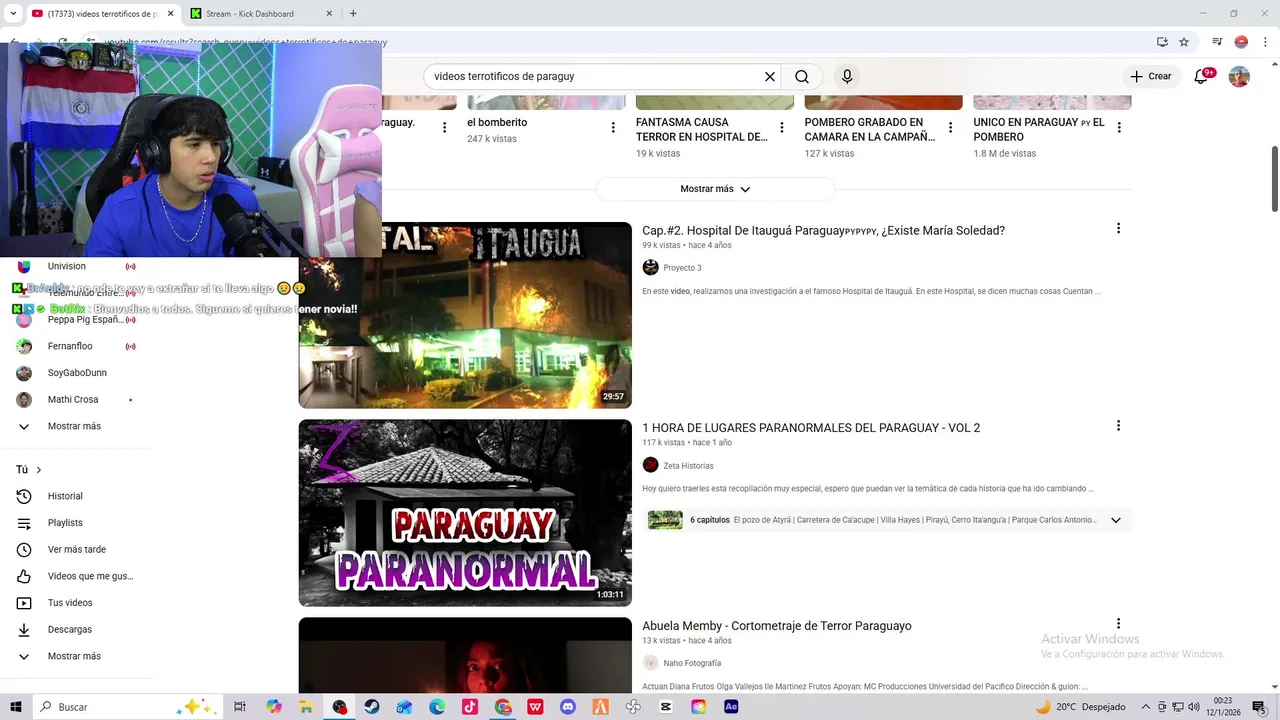Click the install/cast icon in address bar
Screen dimensions: 1280x720
click(x=1162, y=42)
